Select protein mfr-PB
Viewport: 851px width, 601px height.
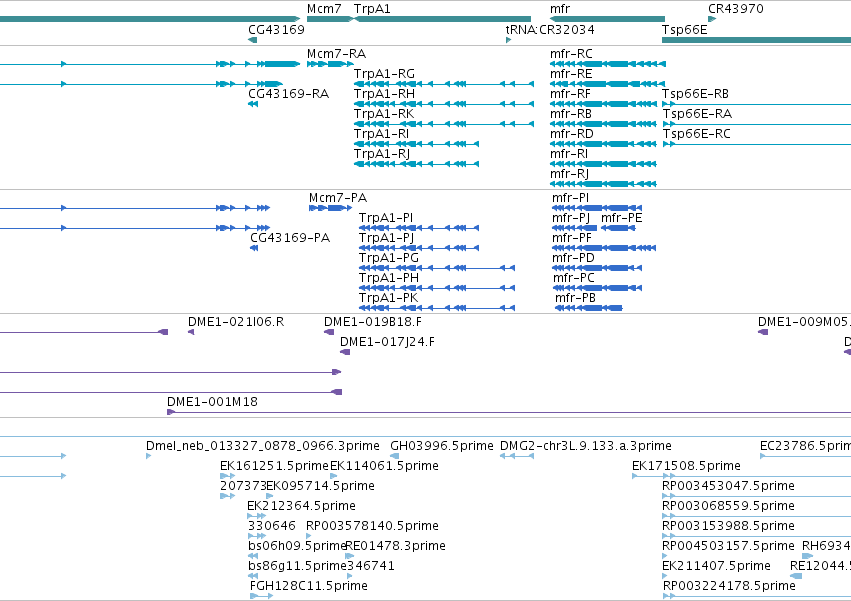pos(575,298)
